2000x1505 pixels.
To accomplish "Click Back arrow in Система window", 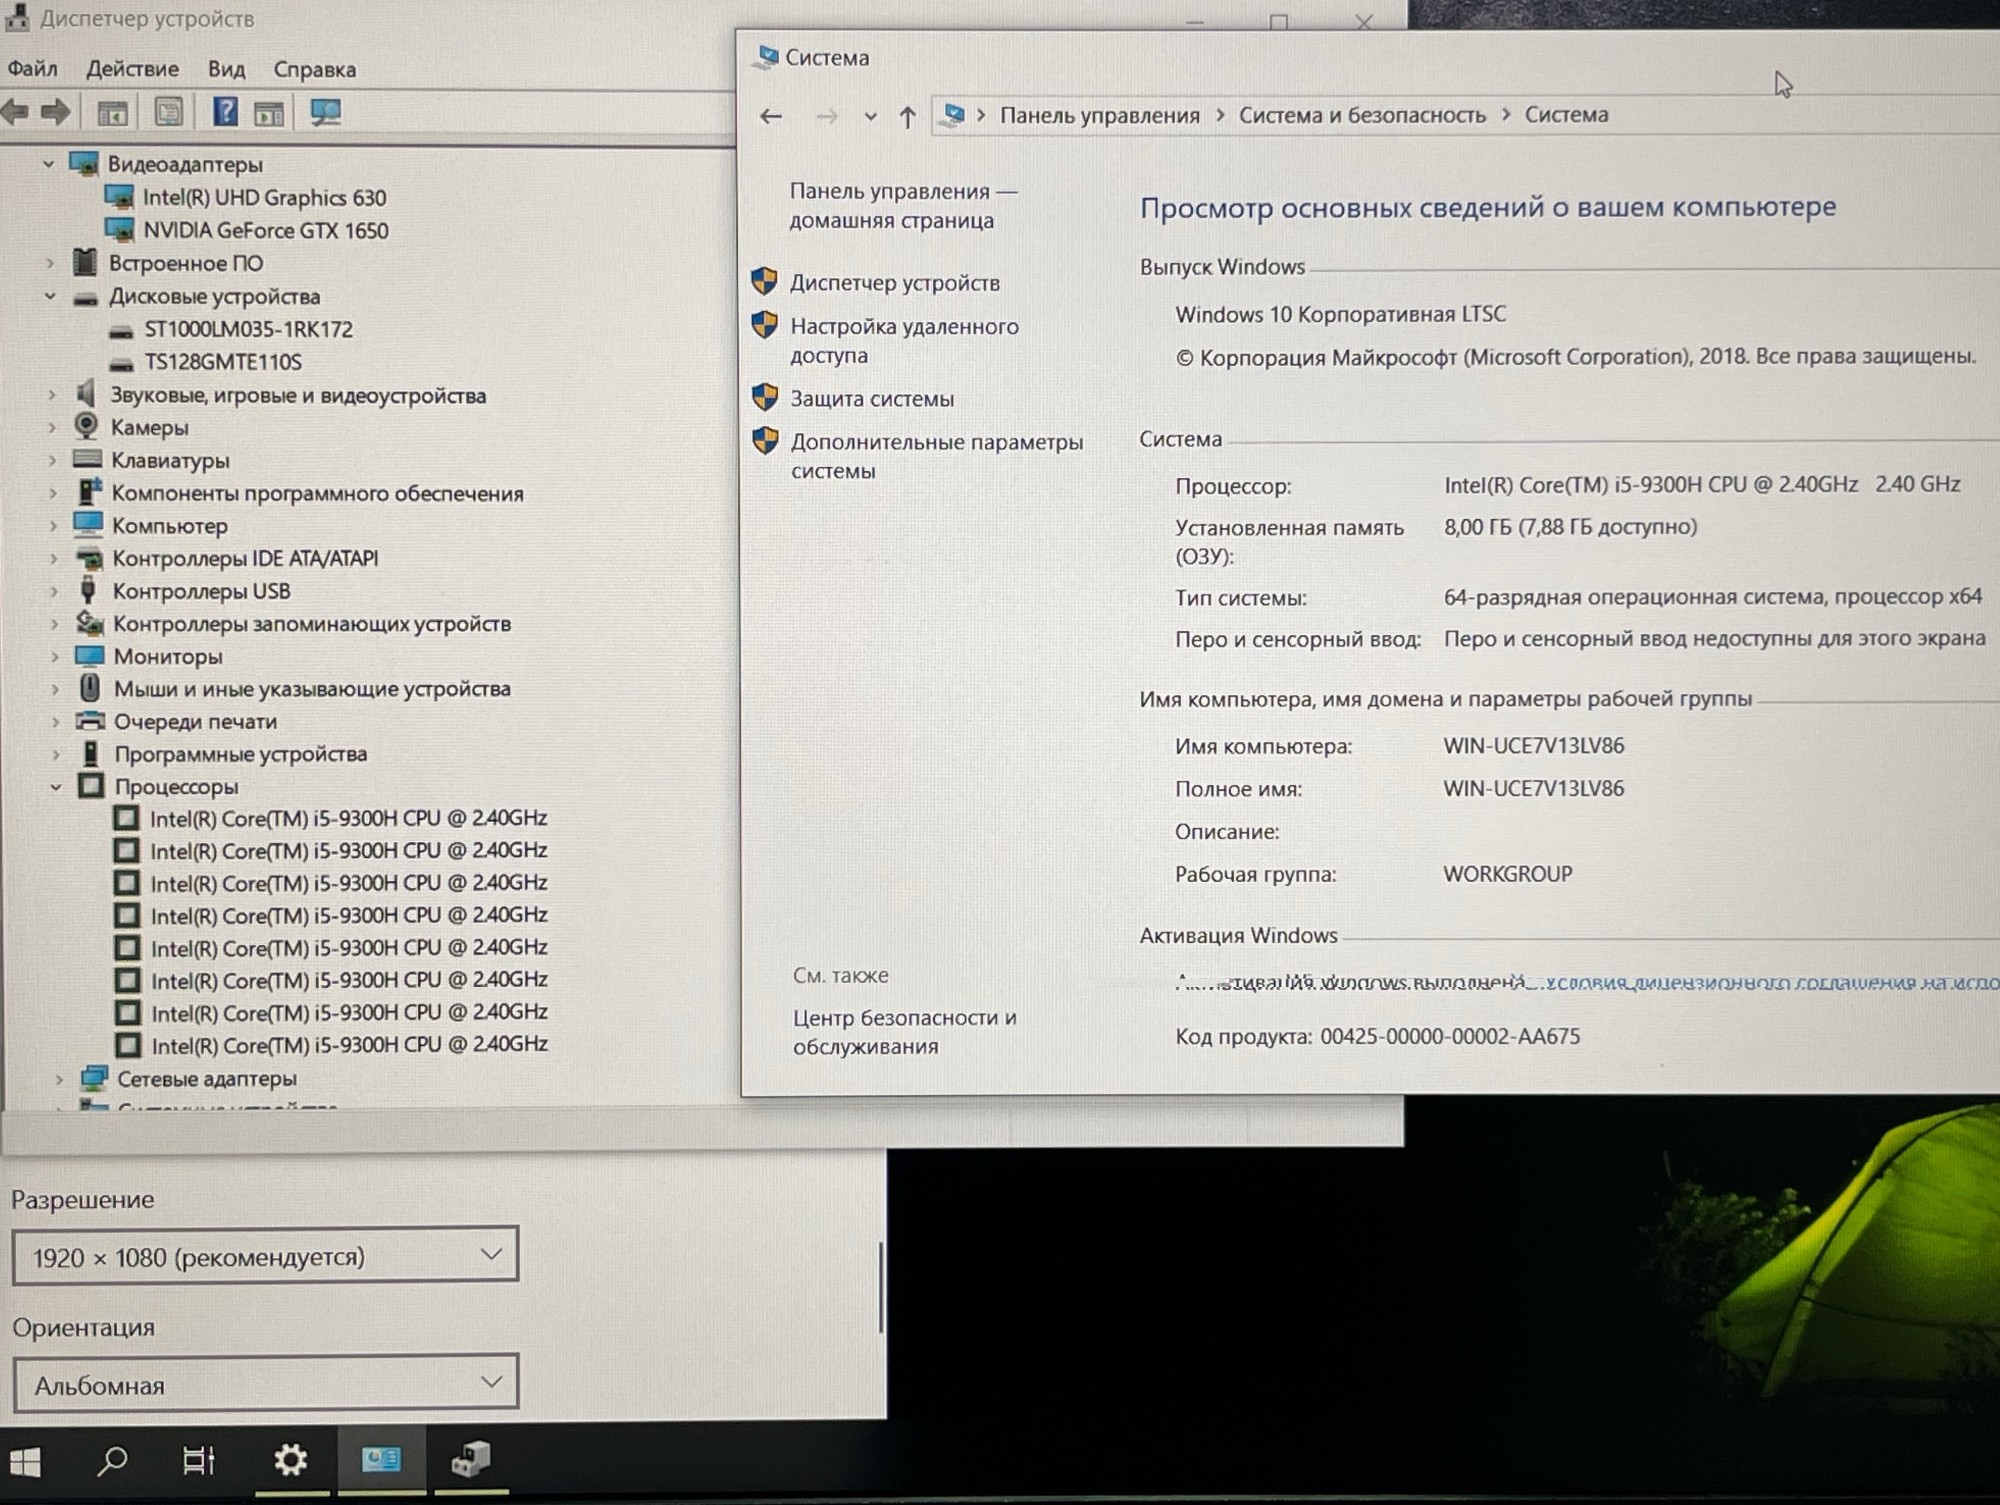I will pos(770,116).
